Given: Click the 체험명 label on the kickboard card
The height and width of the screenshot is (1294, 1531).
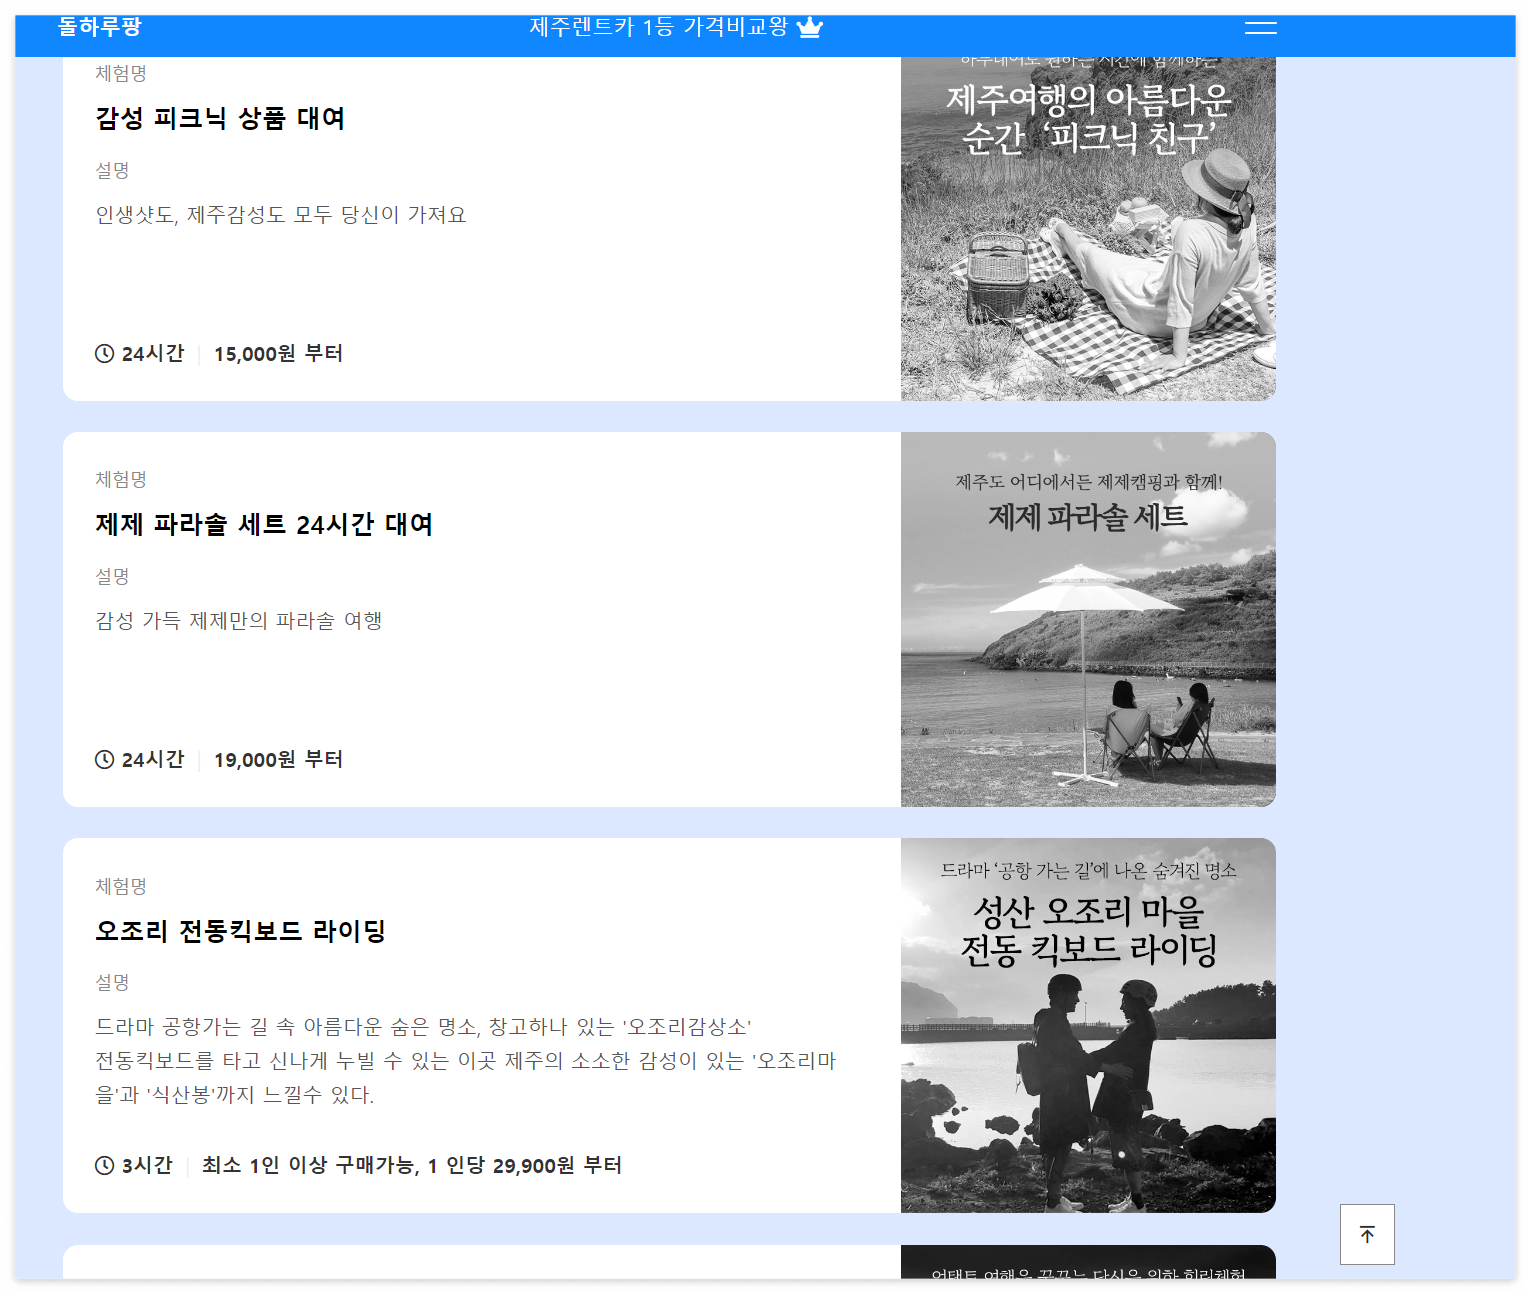Looking at the screenshot, I should (x=120, y=885).
